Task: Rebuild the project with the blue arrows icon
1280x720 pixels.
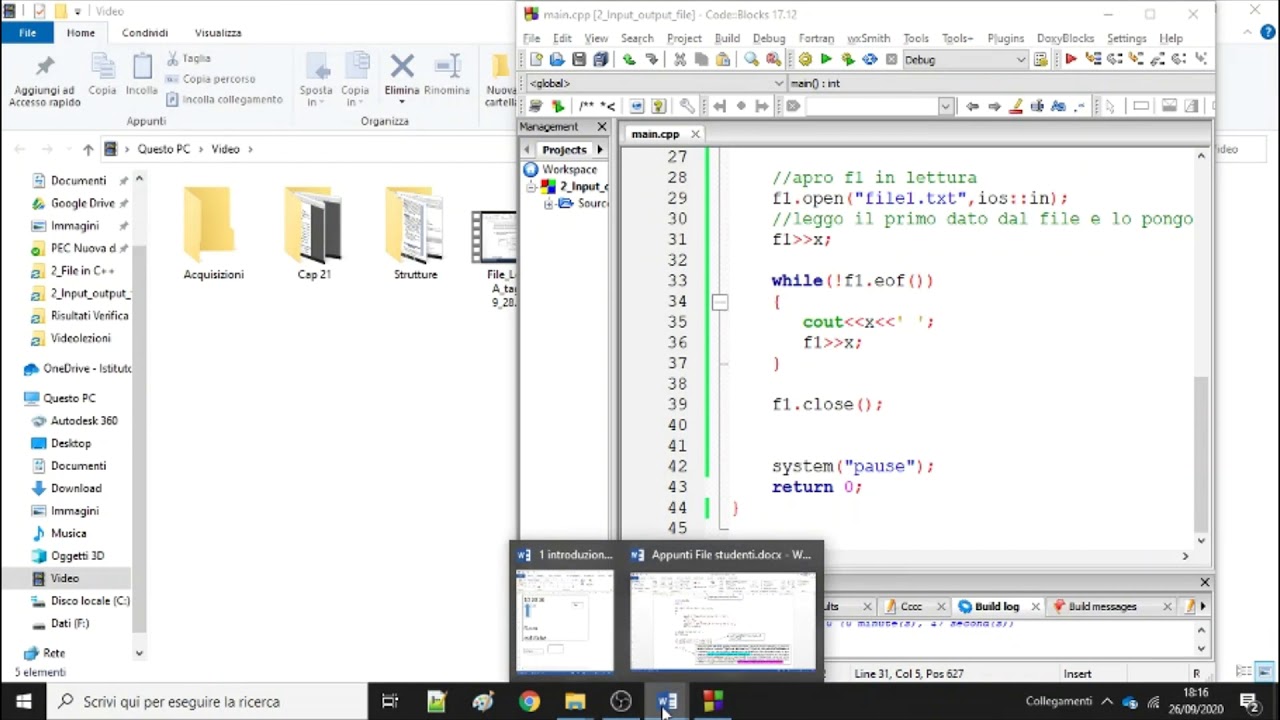Action: click(869, 60)
